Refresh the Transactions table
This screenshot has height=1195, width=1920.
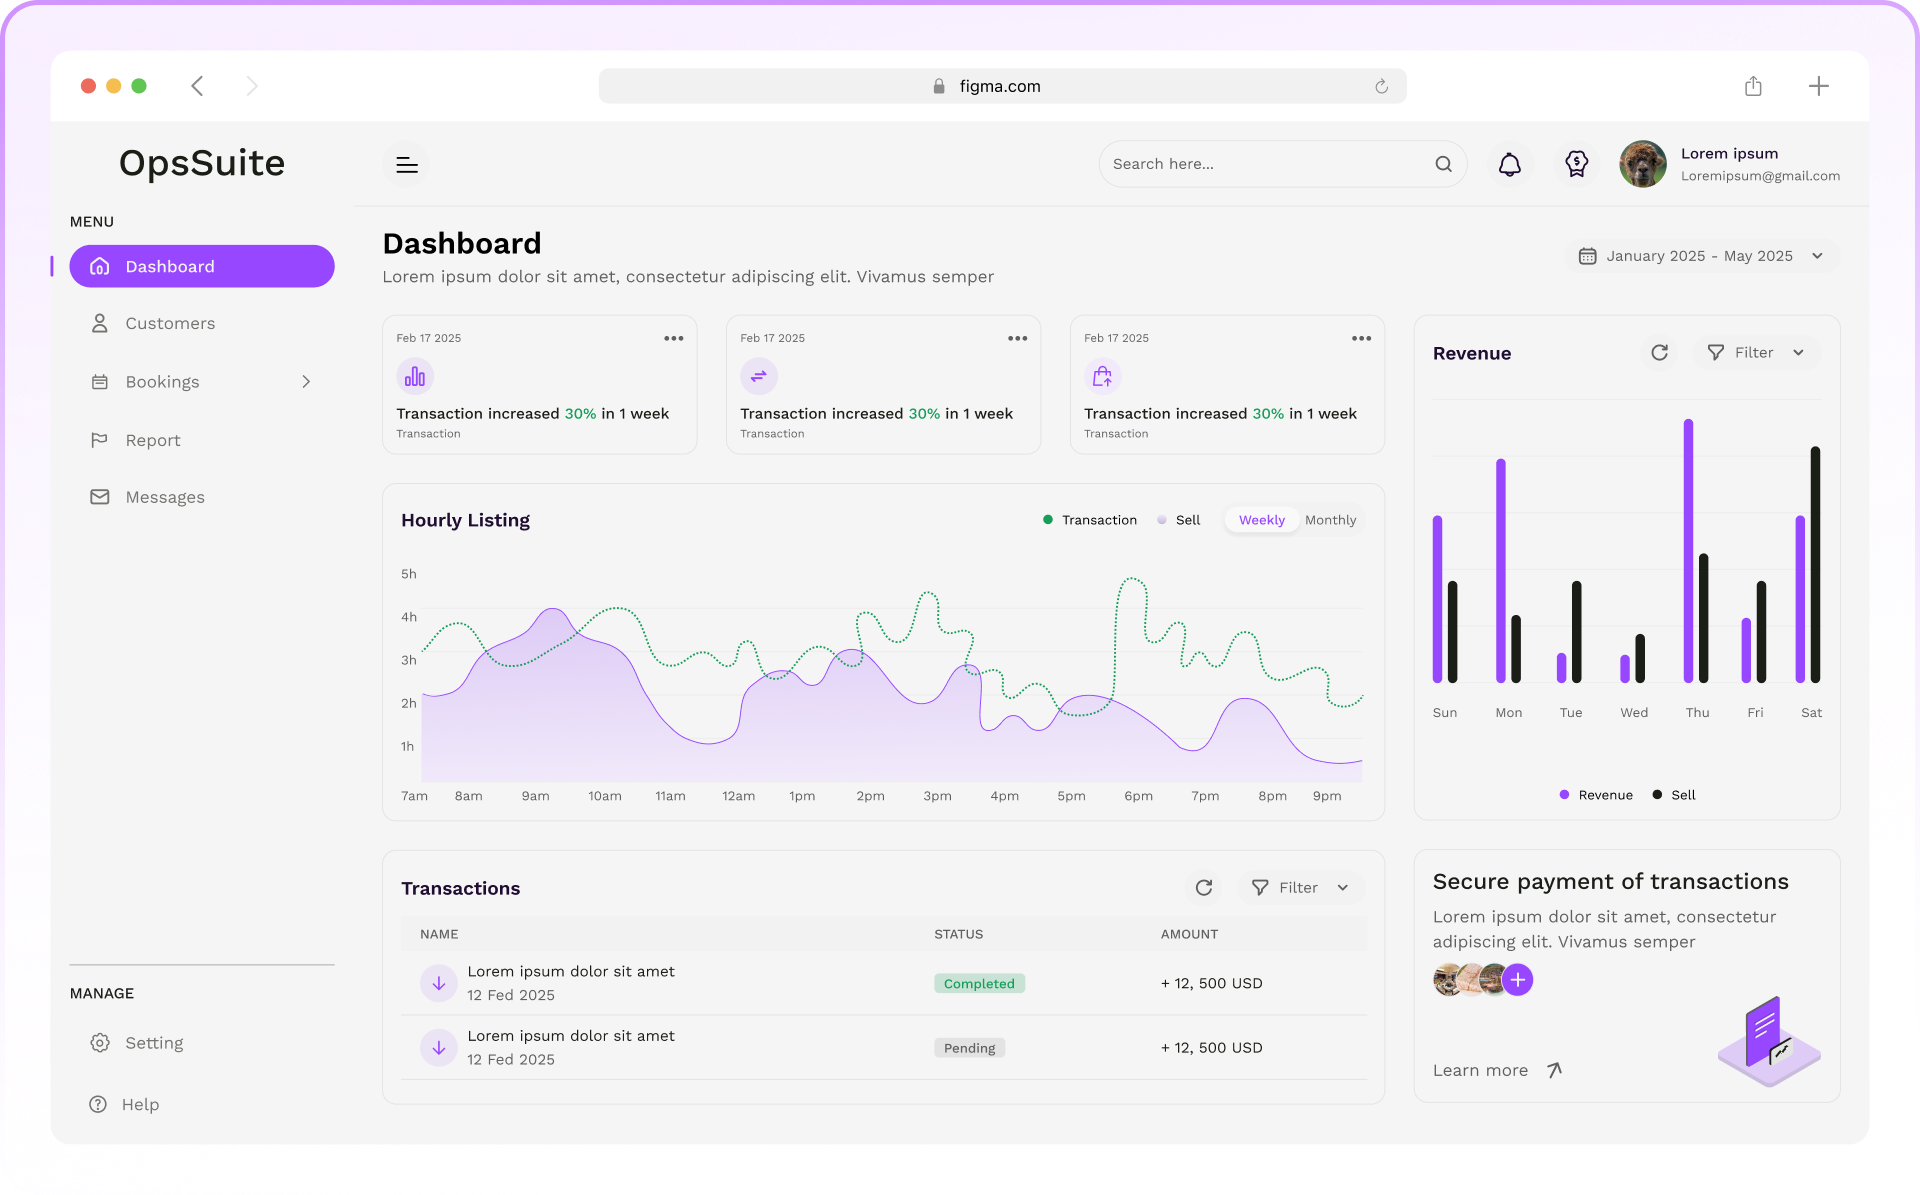click(1204, 888)
